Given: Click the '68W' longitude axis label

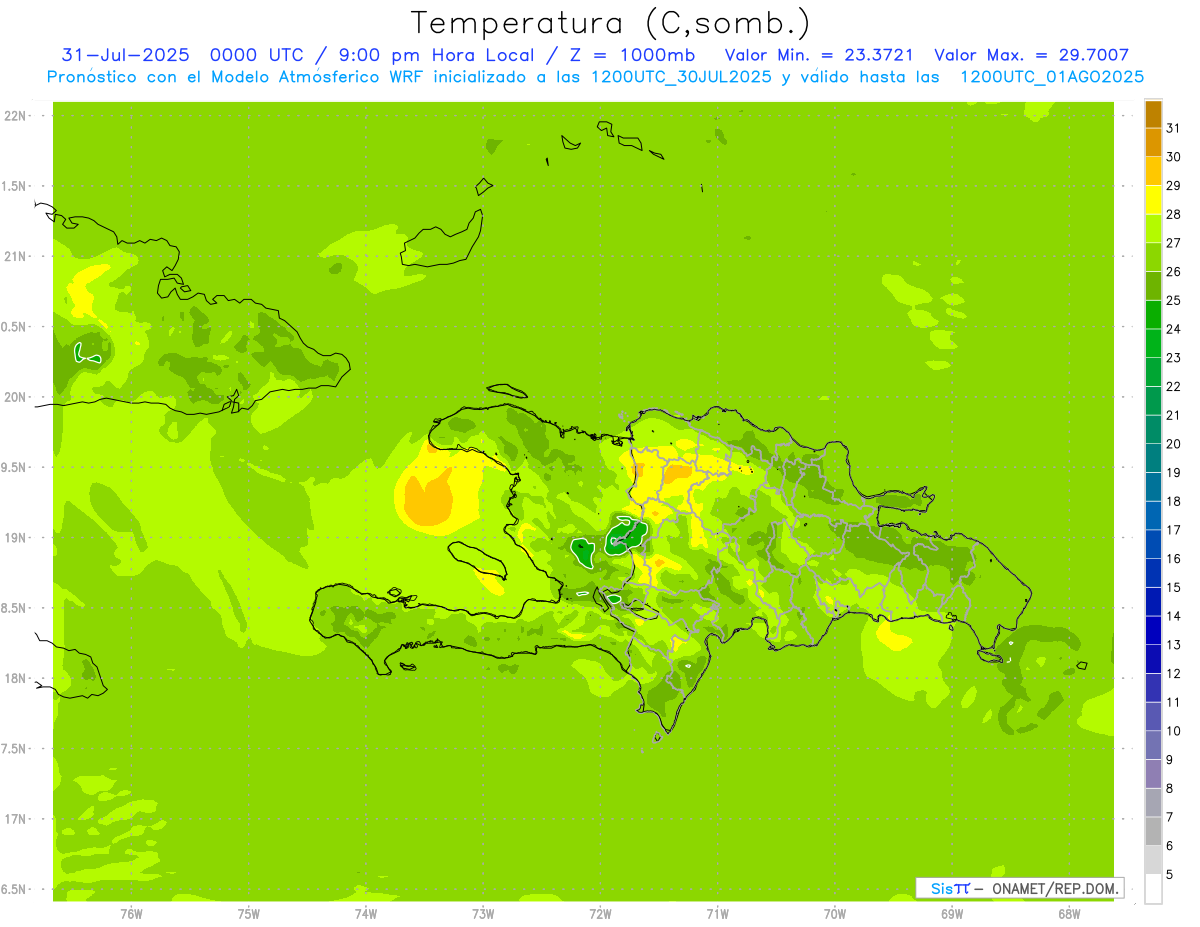Looking at the screenshot, I should (1069, 914).
